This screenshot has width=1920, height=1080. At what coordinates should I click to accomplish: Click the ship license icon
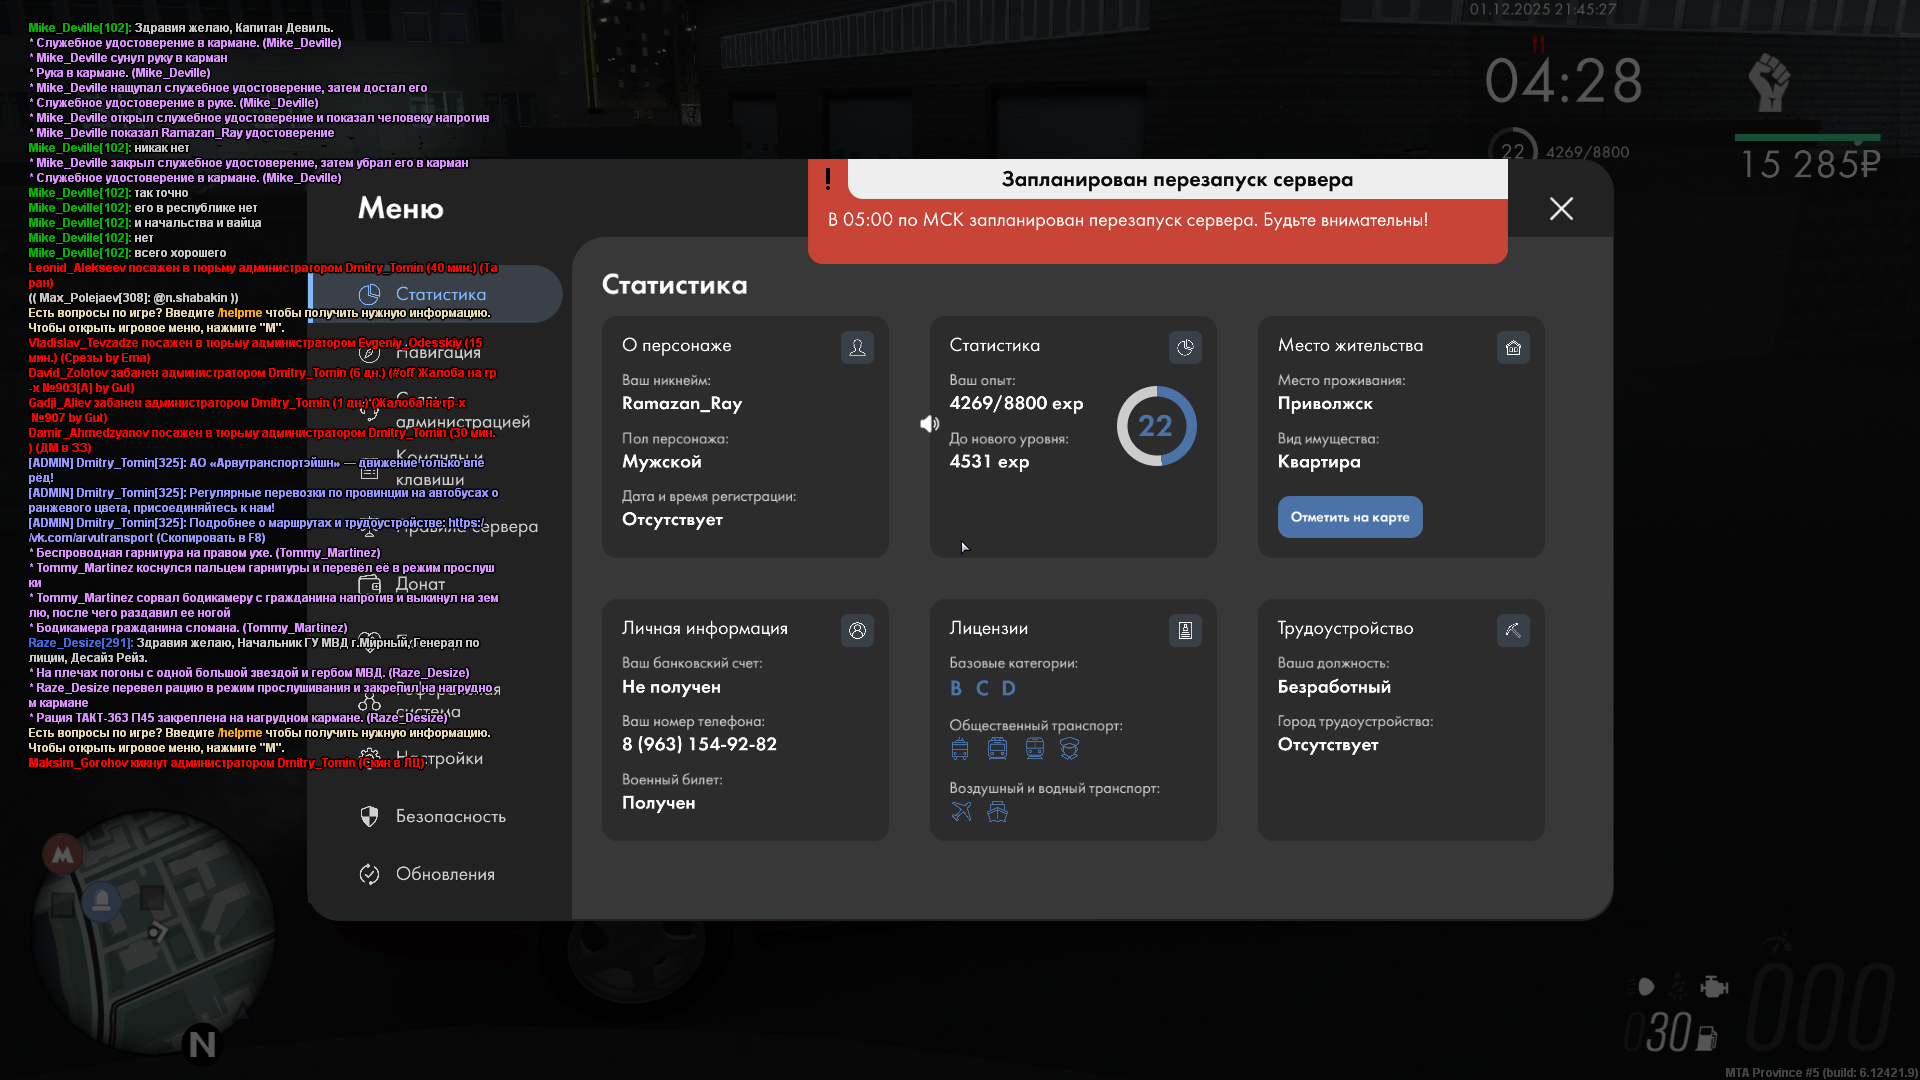(x=997, y=812)
